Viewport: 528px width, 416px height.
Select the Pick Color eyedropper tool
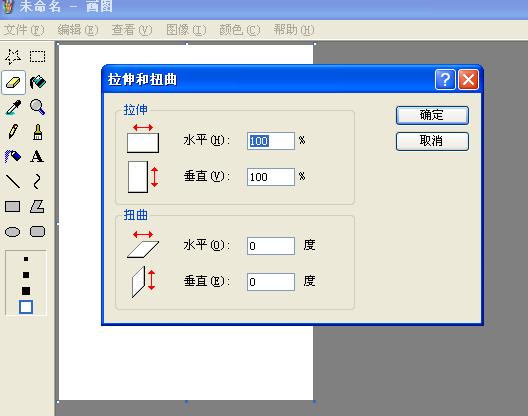click(13, 107)
